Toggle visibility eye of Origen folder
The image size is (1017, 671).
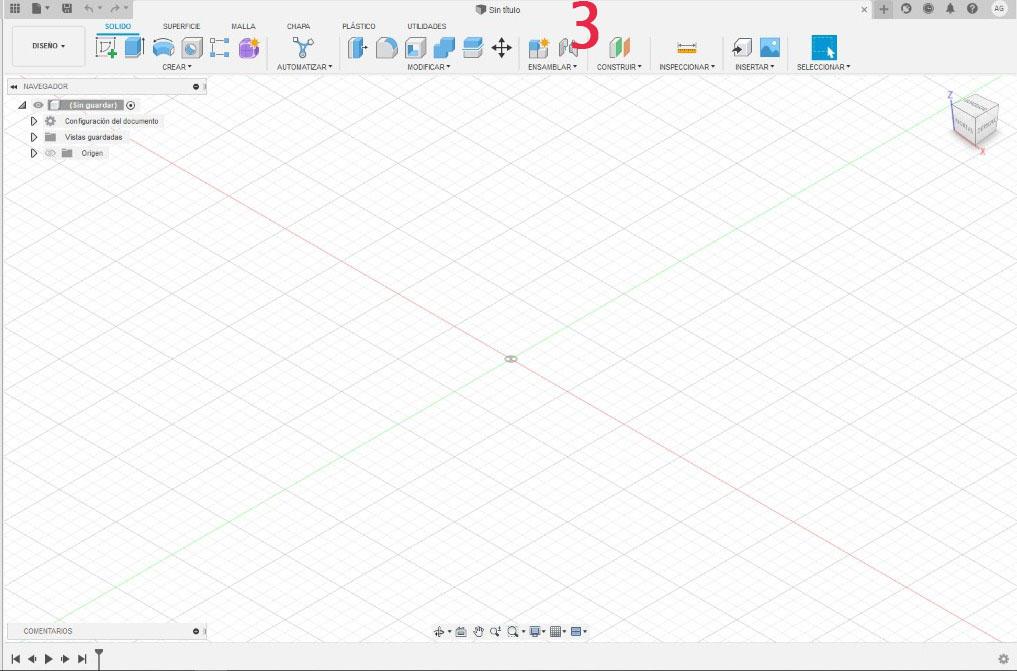coord(50,154)
